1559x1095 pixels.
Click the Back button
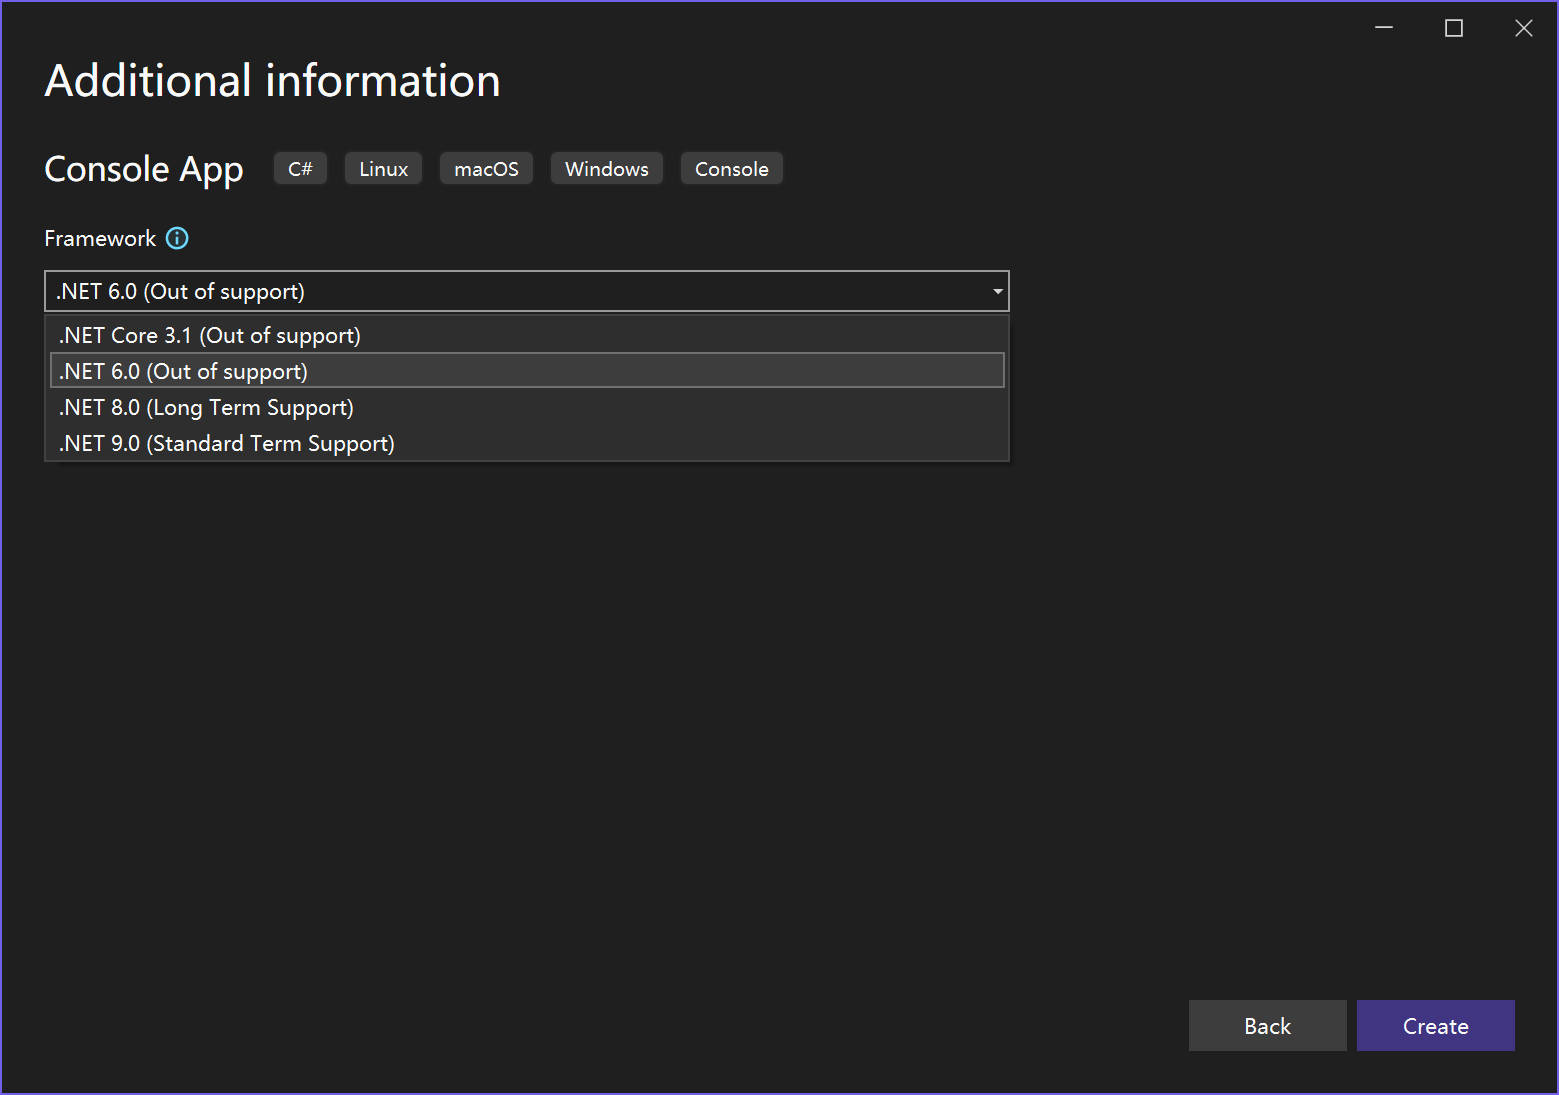click(1267, 1026)
